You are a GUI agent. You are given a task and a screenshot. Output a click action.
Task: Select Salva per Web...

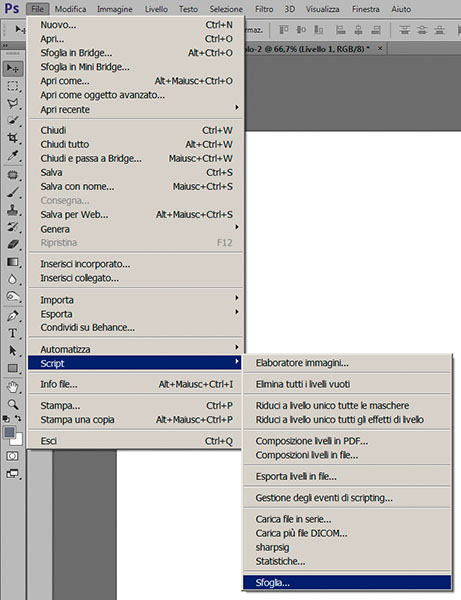click(136, 214)
